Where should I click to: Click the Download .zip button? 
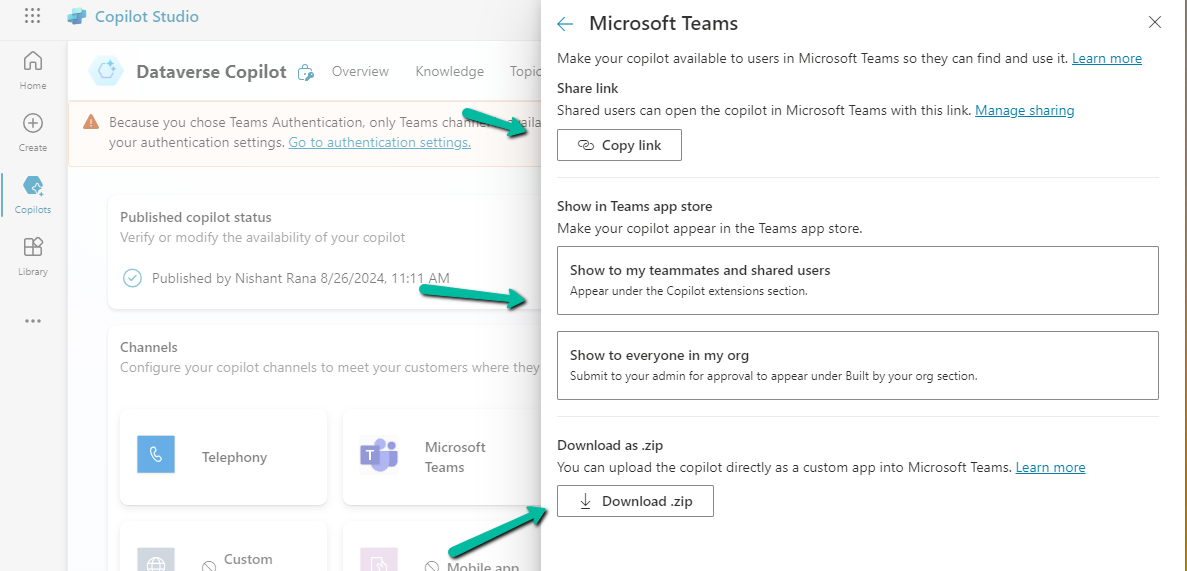635,501
